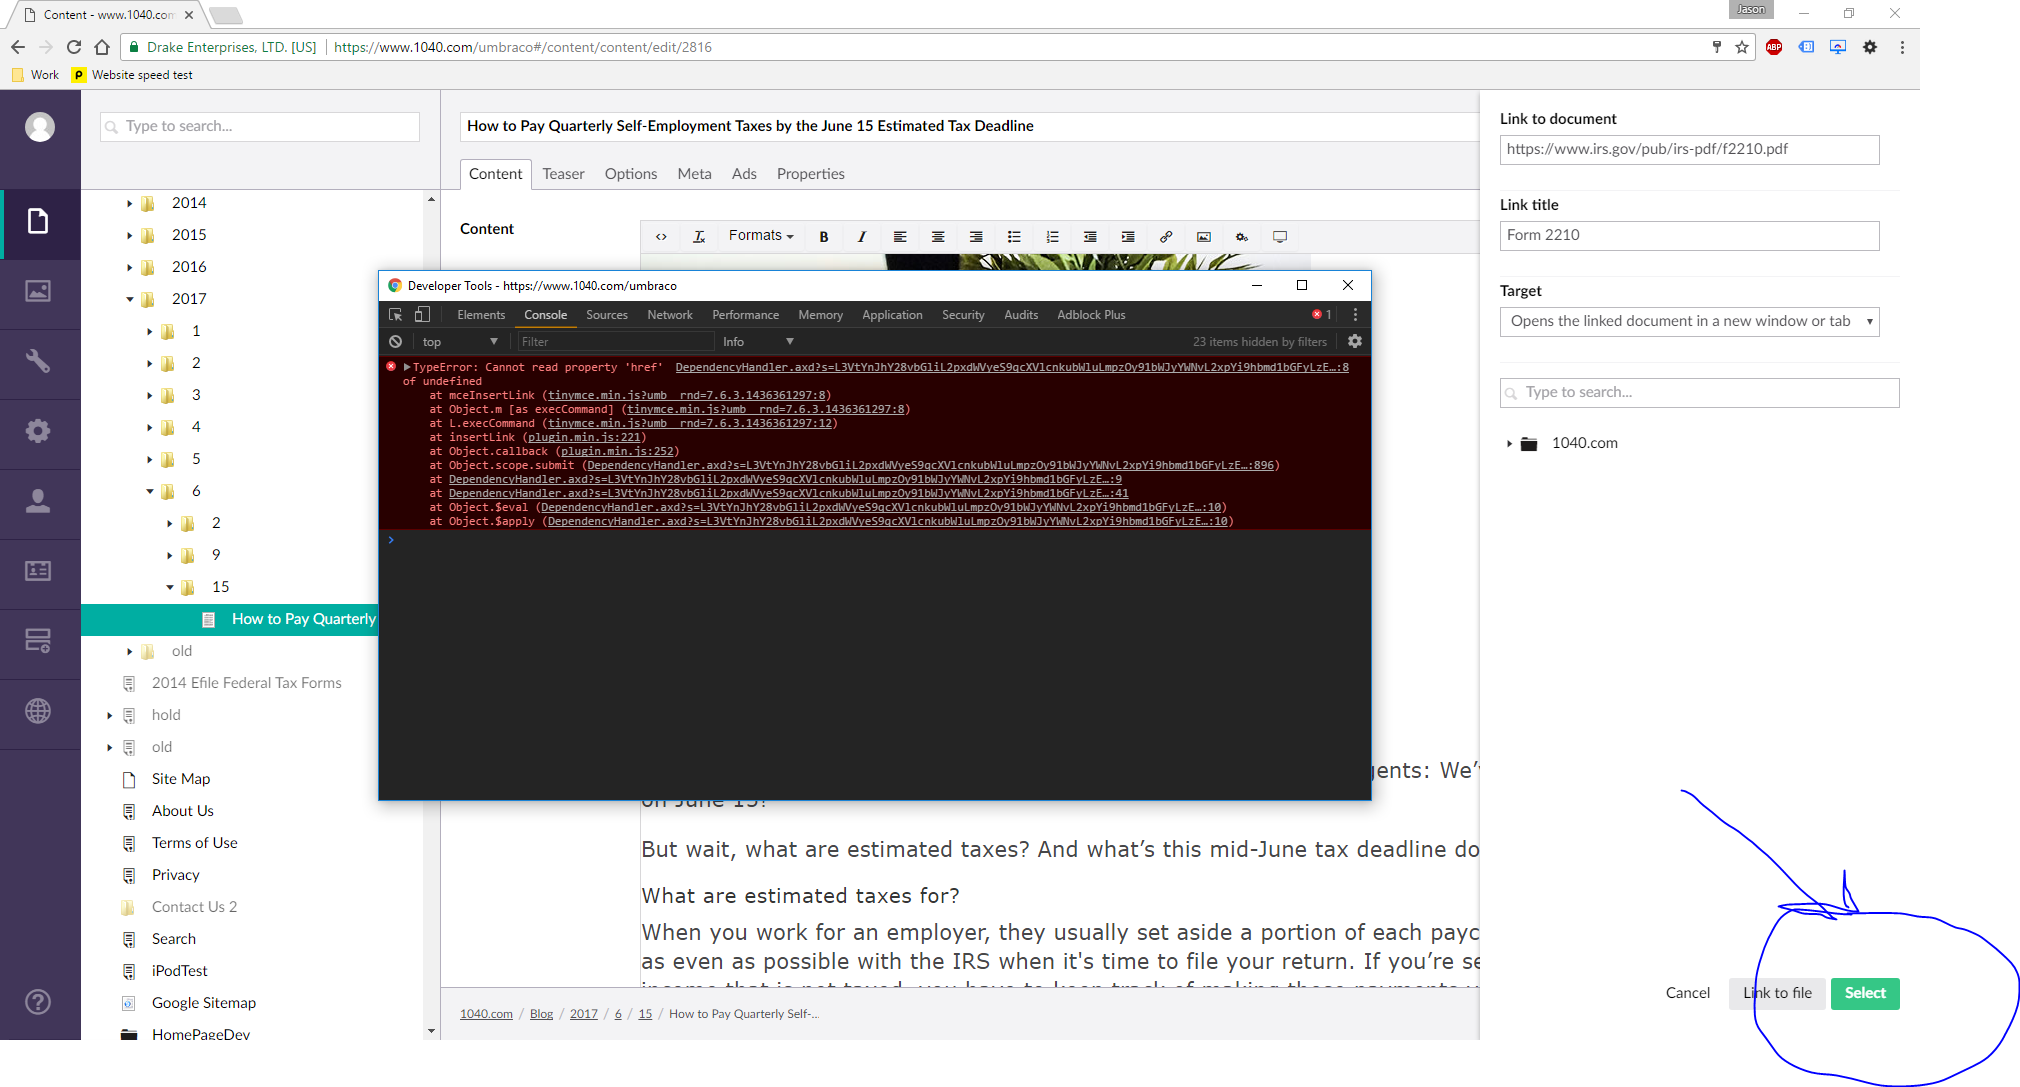The width and height of the screenshot is (2020, 1087).
Task: Collapse the 2017 folder in tree
Action: point(129,299)
